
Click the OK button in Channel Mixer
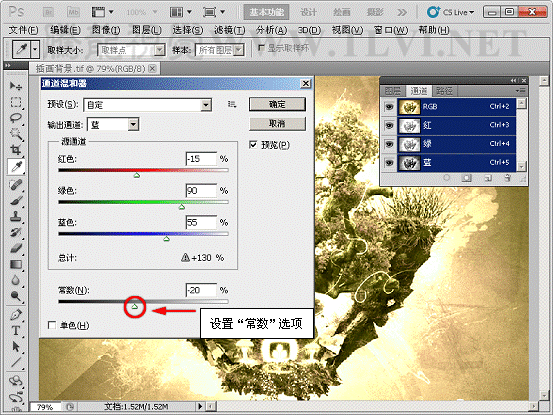coord(277,104)
